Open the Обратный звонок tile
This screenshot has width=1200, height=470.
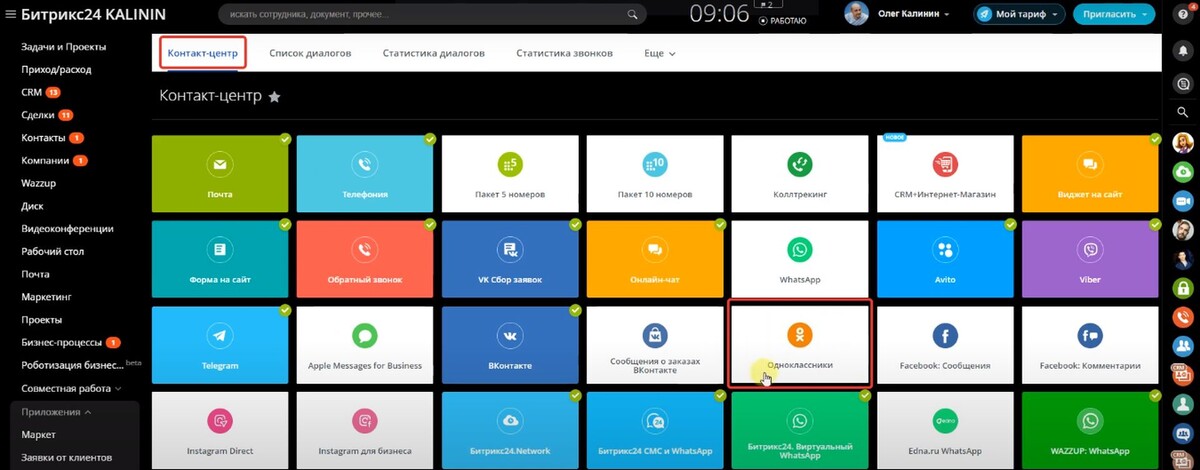365,259
